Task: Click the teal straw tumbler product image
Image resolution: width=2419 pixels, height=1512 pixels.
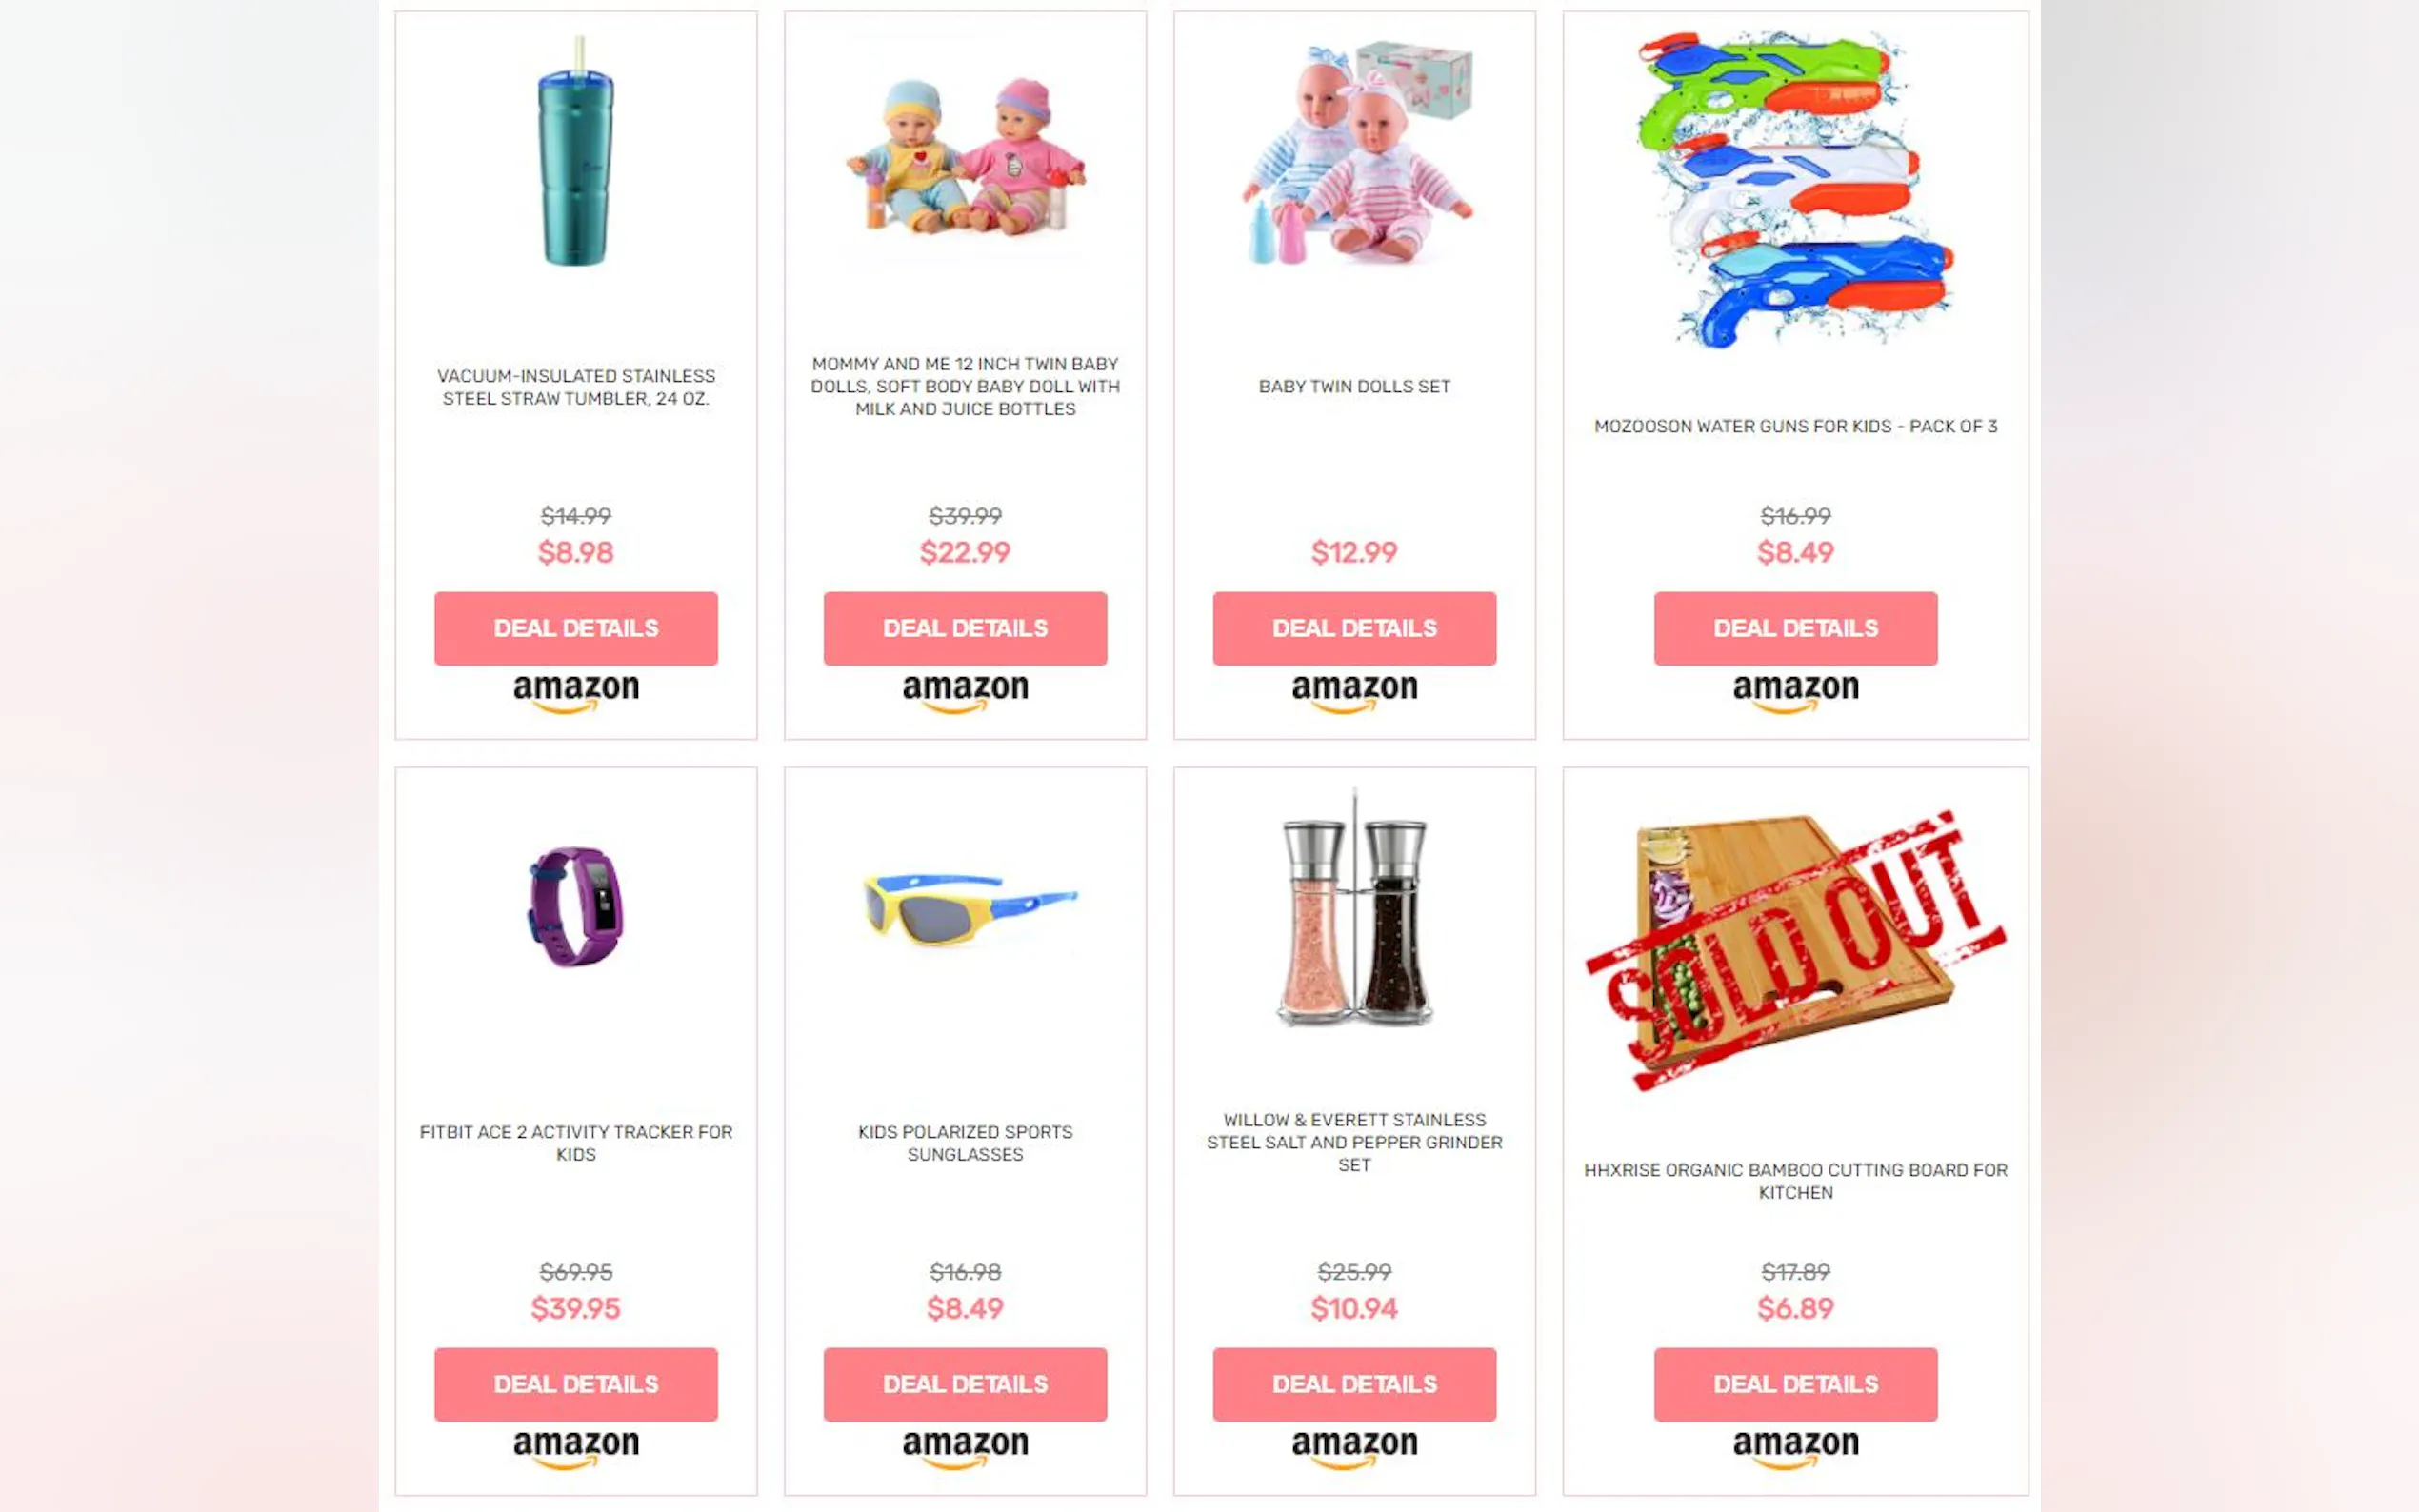Action: (575, 152)
